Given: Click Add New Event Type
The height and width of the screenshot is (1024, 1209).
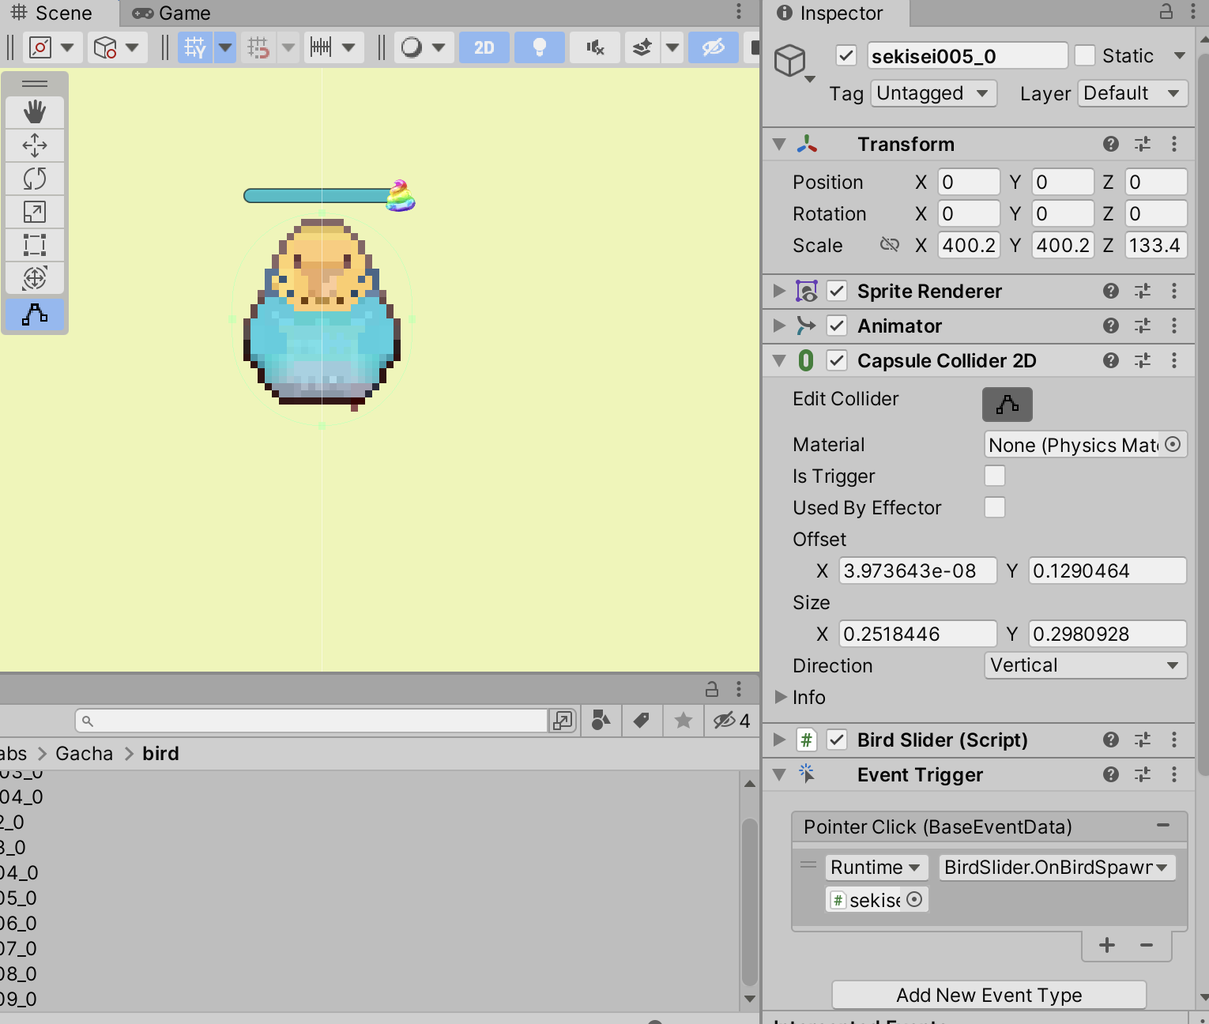Looking at the screenshot, I should (988, 995).
